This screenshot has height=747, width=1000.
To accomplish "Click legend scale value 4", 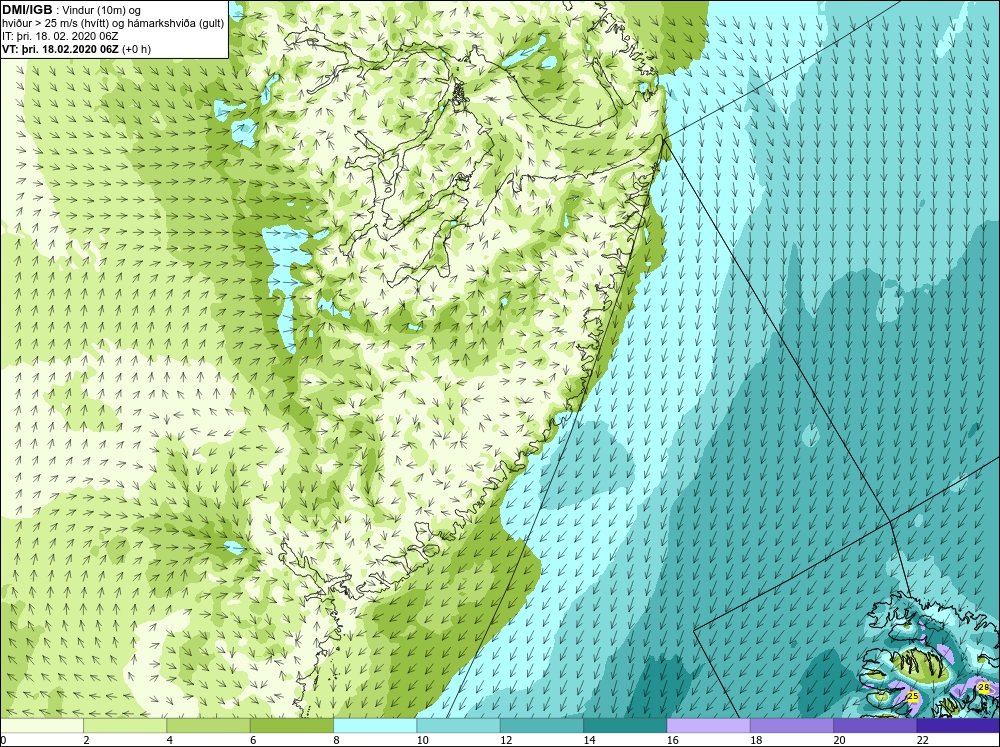I will 170,740.
